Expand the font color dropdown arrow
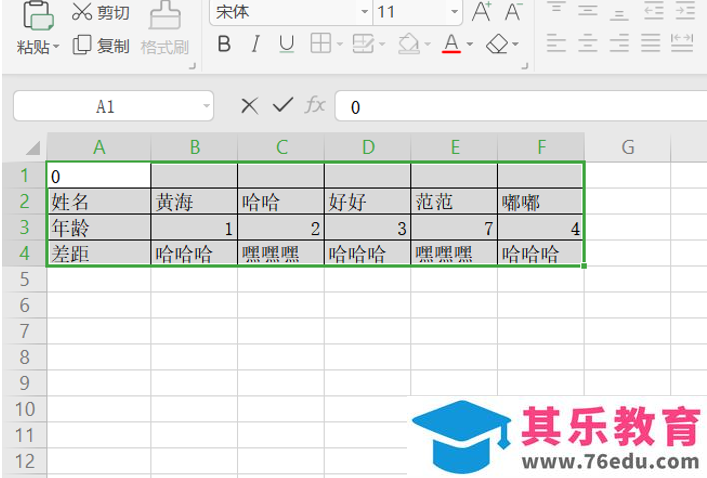The image size is (707, 478). pos(469,44)
